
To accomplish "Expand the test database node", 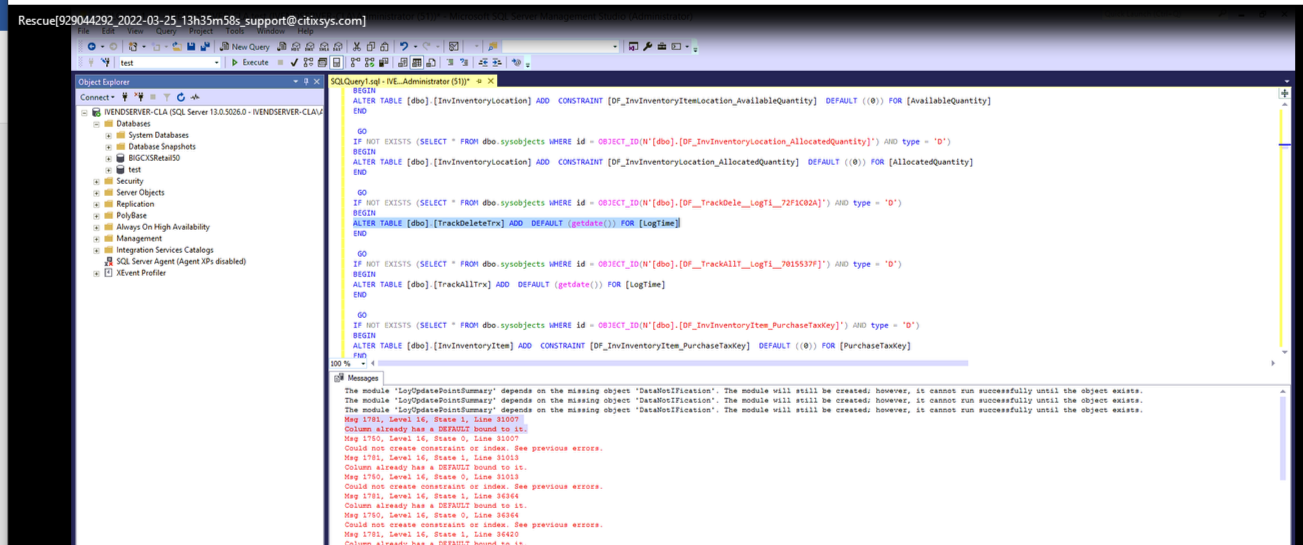I will [x=109, y=169].
